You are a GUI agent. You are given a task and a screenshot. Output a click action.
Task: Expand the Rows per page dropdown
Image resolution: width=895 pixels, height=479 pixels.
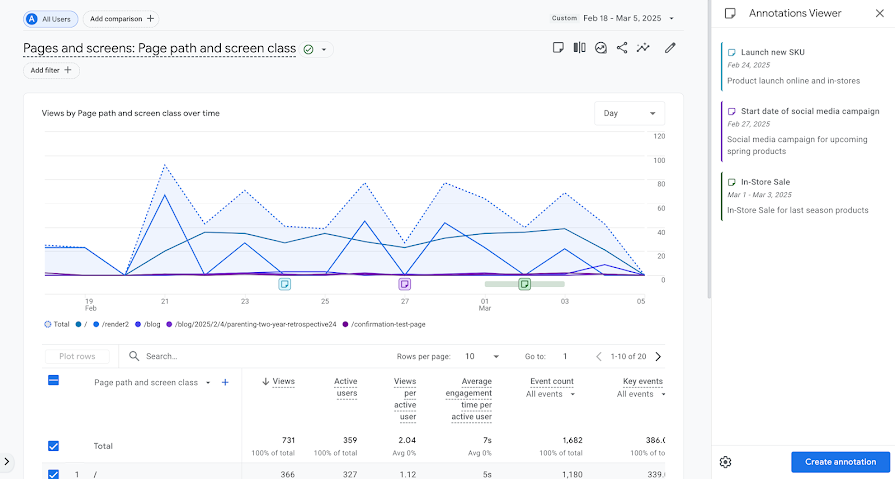click(482, 356)
